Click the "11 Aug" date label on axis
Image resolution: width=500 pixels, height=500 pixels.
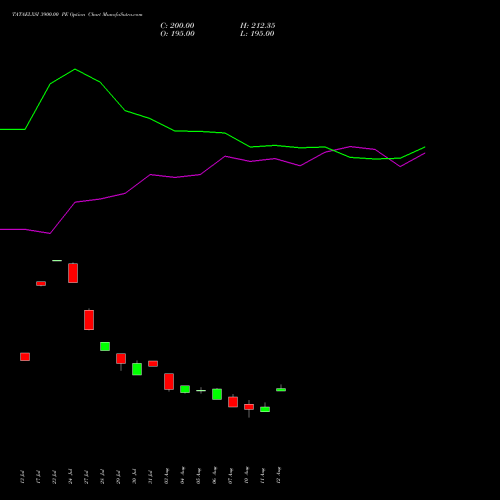tap(262, 476)
